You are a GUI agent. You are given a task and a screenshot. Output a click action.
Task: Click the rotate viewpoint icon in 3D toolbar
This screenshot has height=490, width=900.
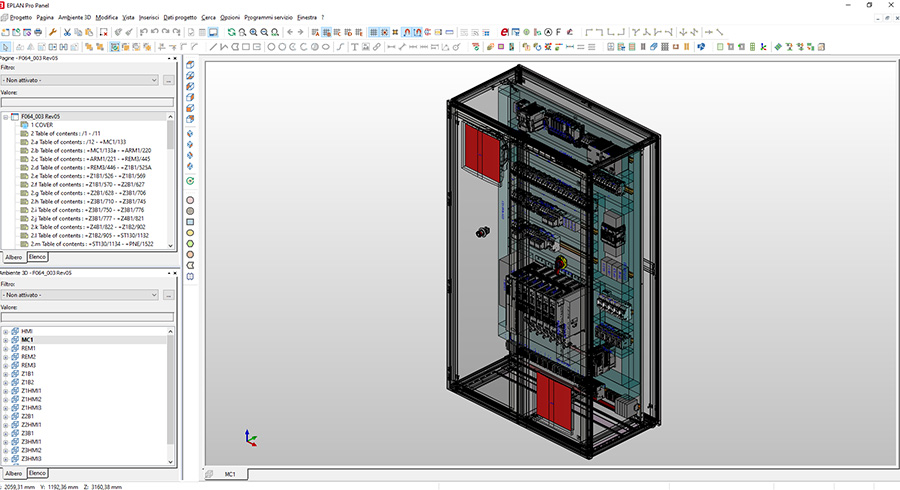pyautogui.click(x=190, y=181)
